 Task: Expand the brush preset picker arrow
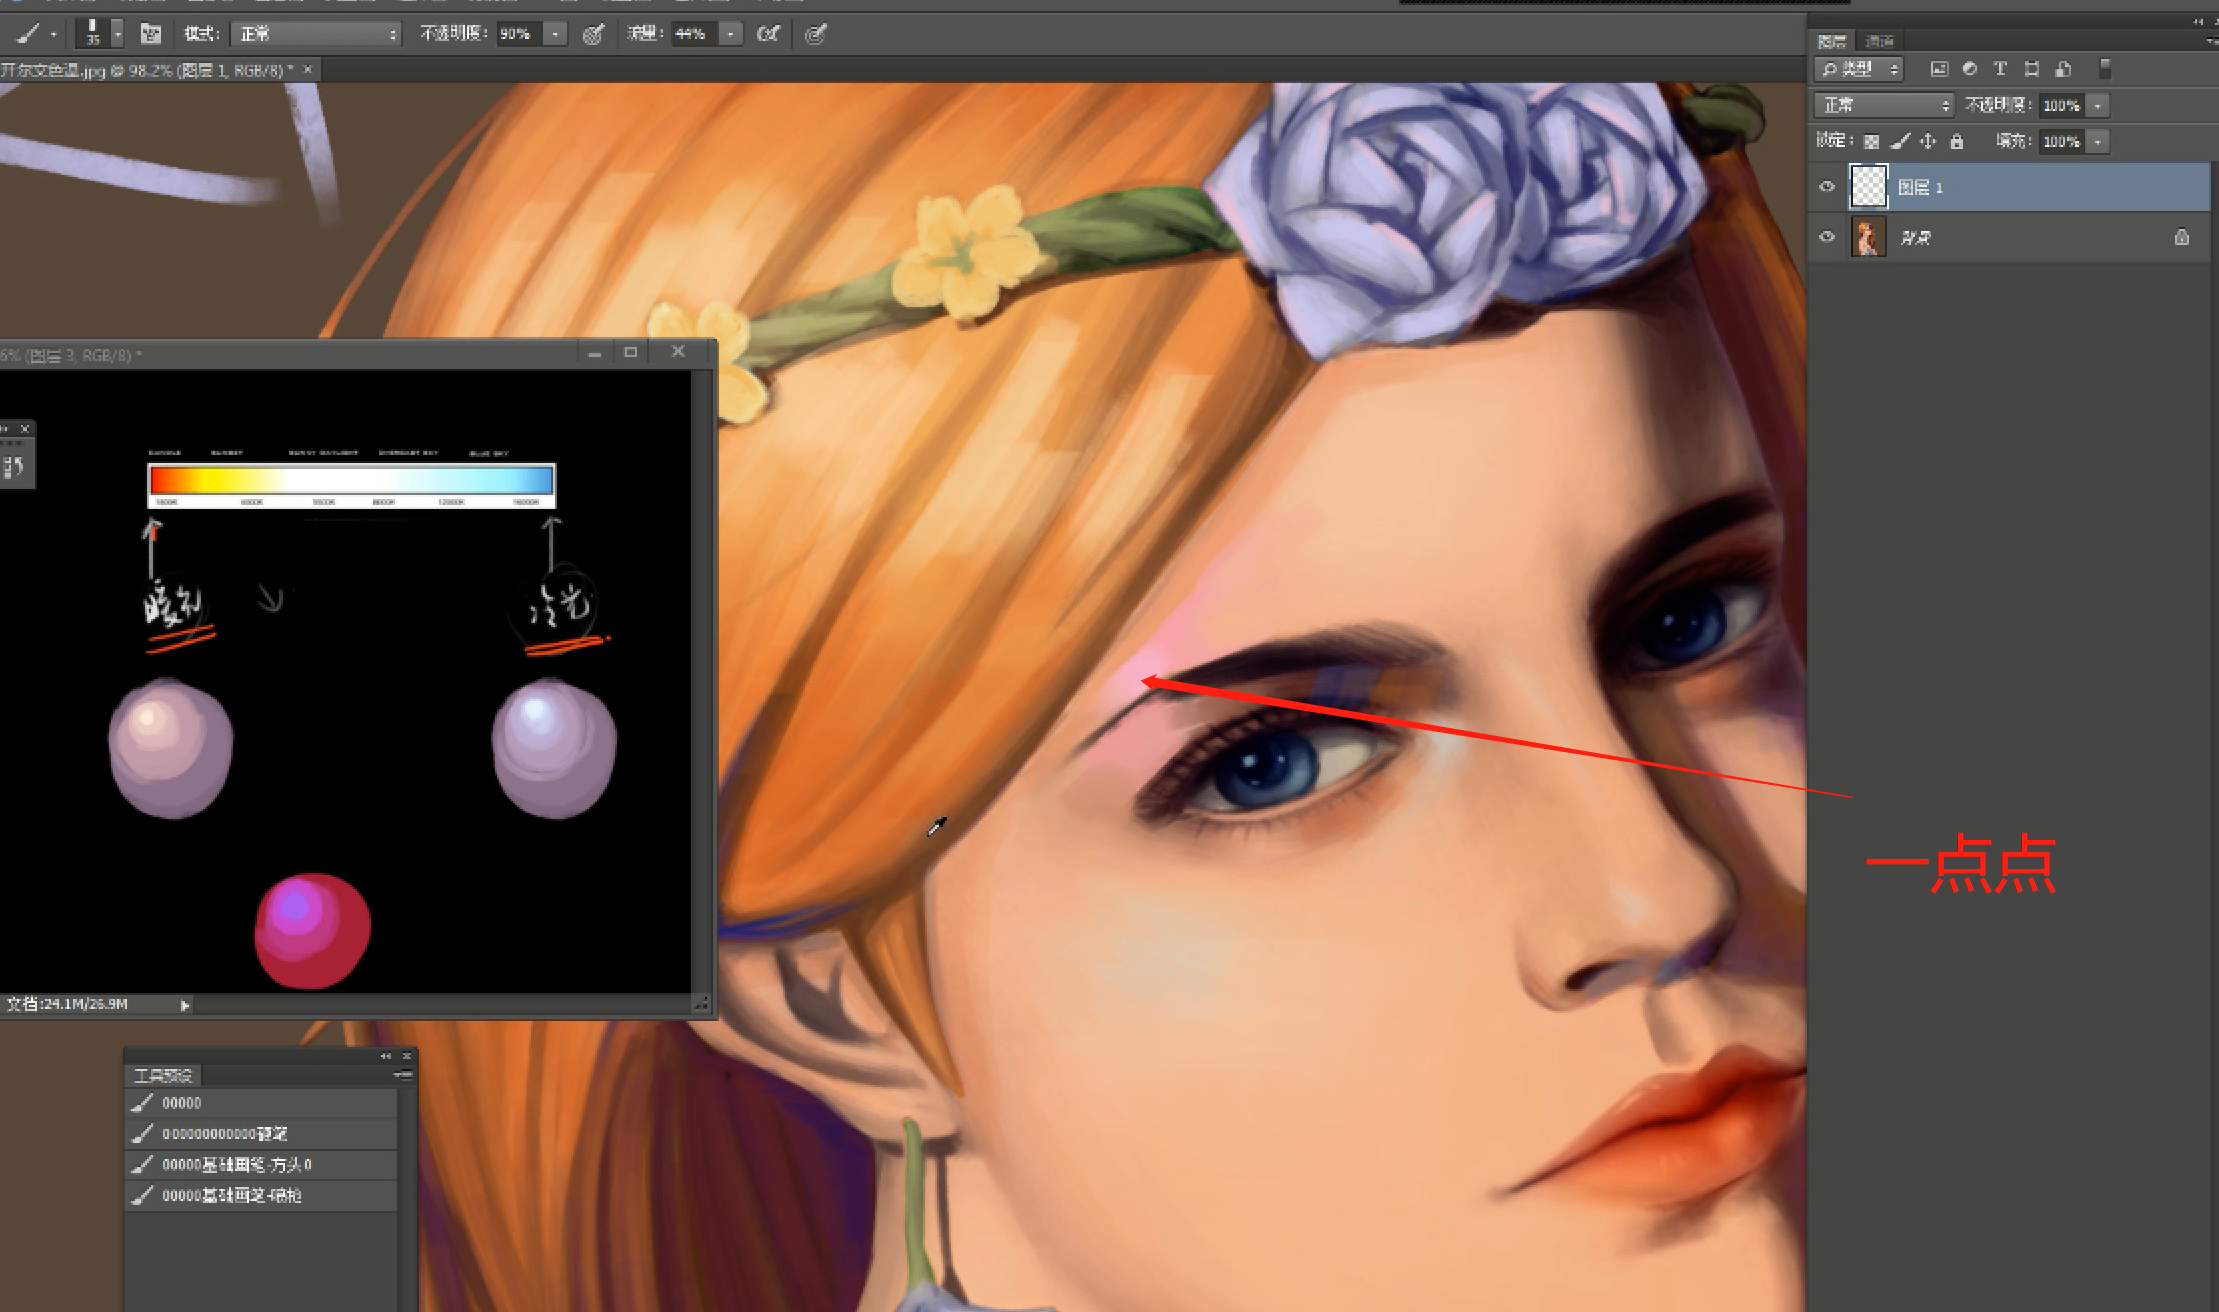point(118,34)
